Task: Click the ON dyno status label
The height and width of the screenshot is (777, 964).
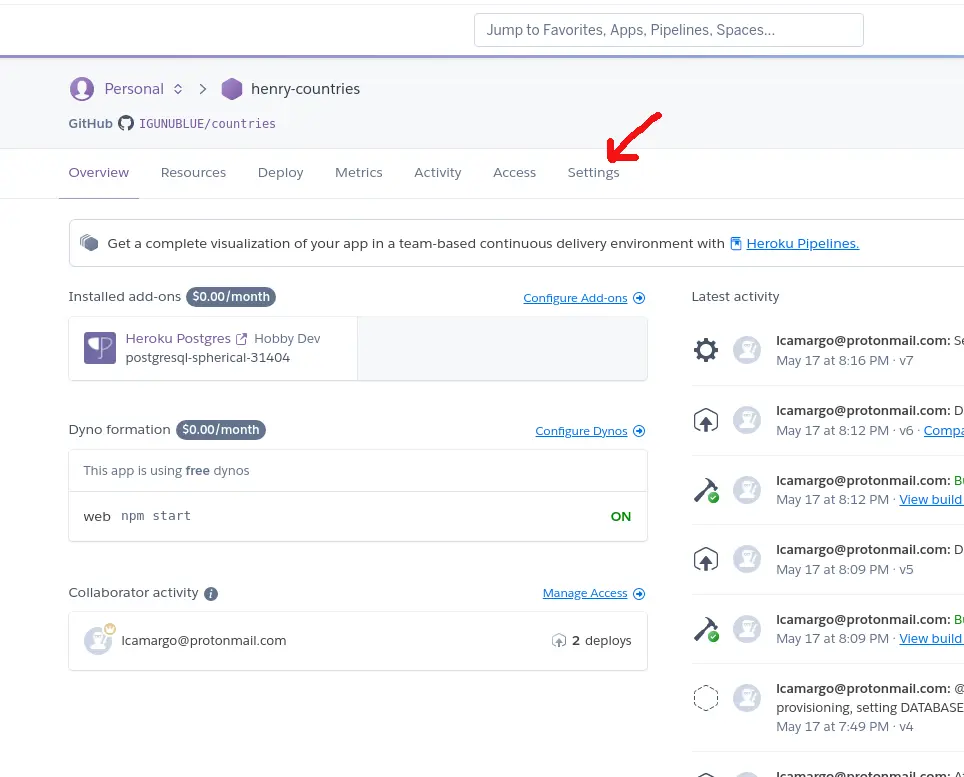Action: (x=621, y=516)
